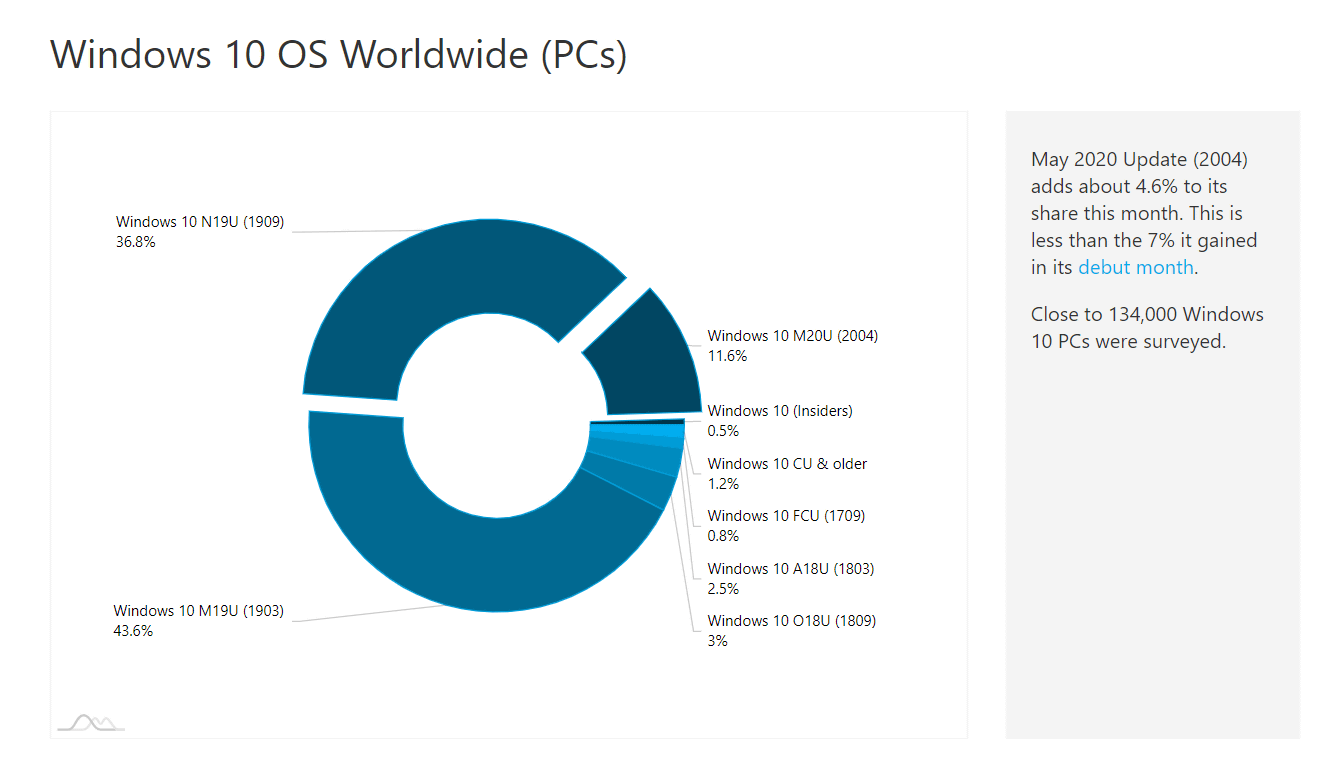Click the 36.8% value text
Screen dimensions: 1327x761
(136, 242)
